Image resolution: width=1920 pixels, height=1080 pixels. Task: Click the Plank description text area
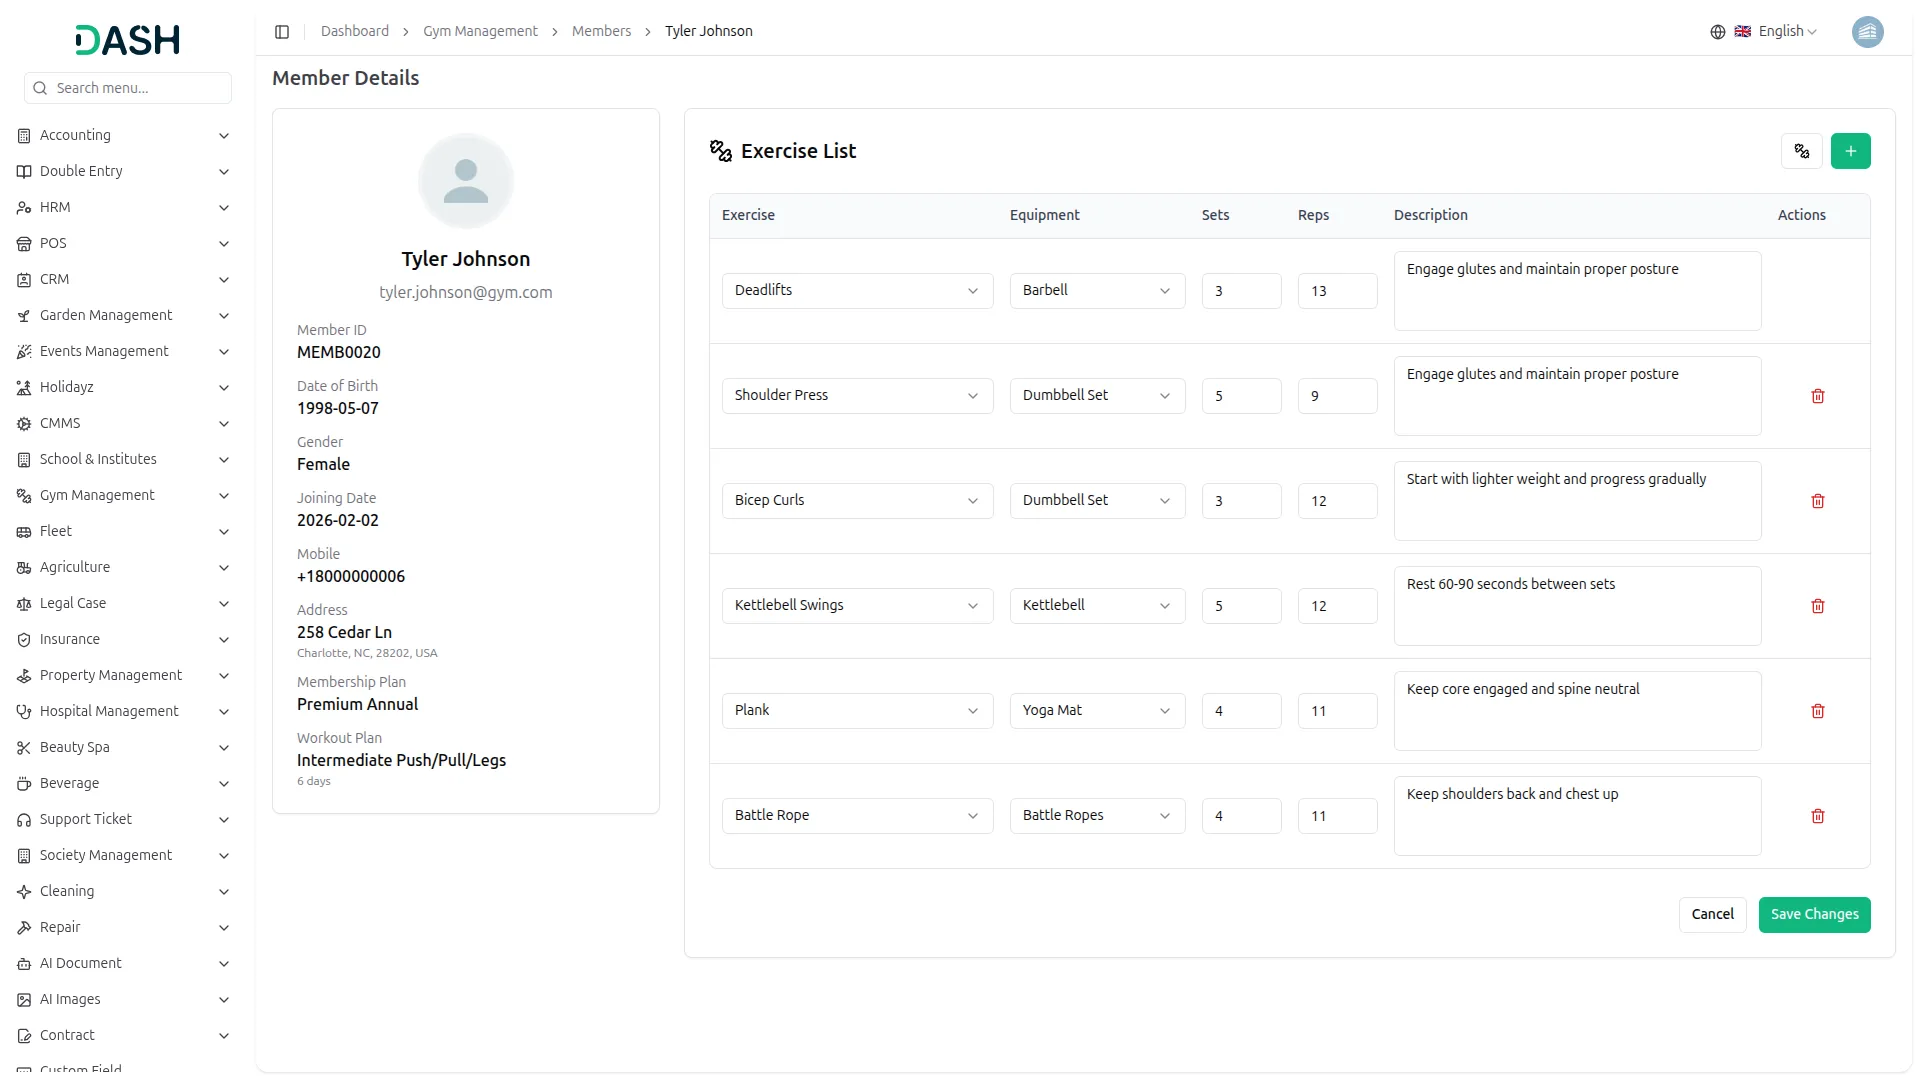pyautogui.click(x=1576, y=711)
